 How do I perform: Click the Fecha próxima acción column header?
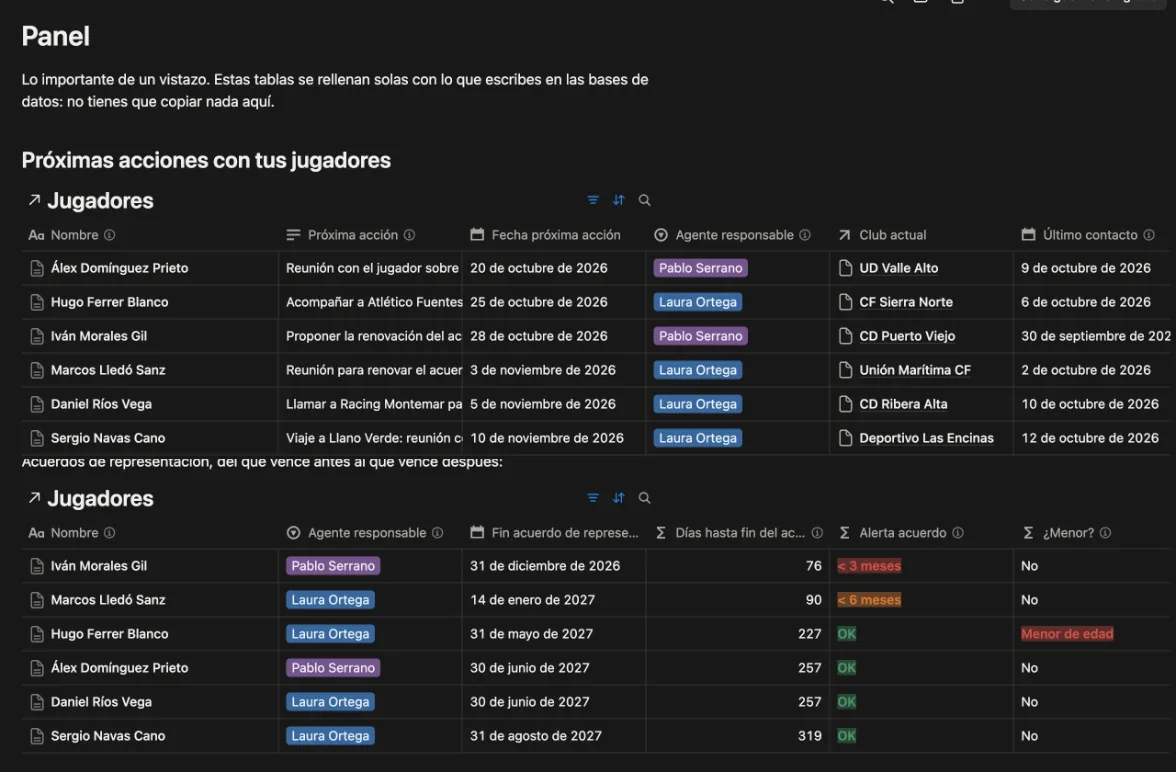pyautogui.click(x=554, y=235)
